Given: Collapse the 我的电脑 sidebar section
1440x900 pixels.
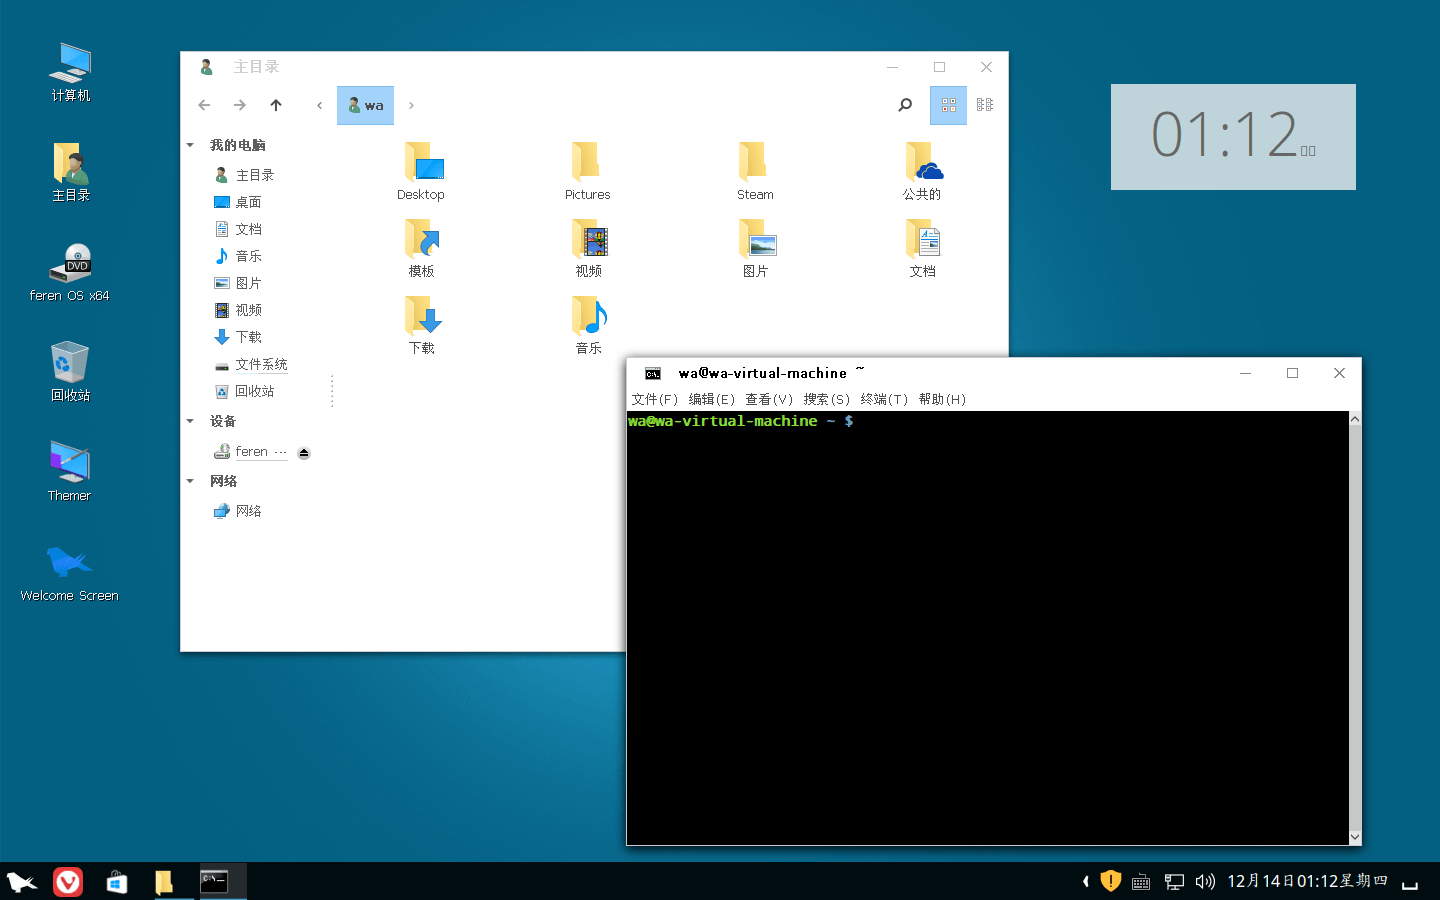Looking at the screenshot, I should [x=190, y=145].
